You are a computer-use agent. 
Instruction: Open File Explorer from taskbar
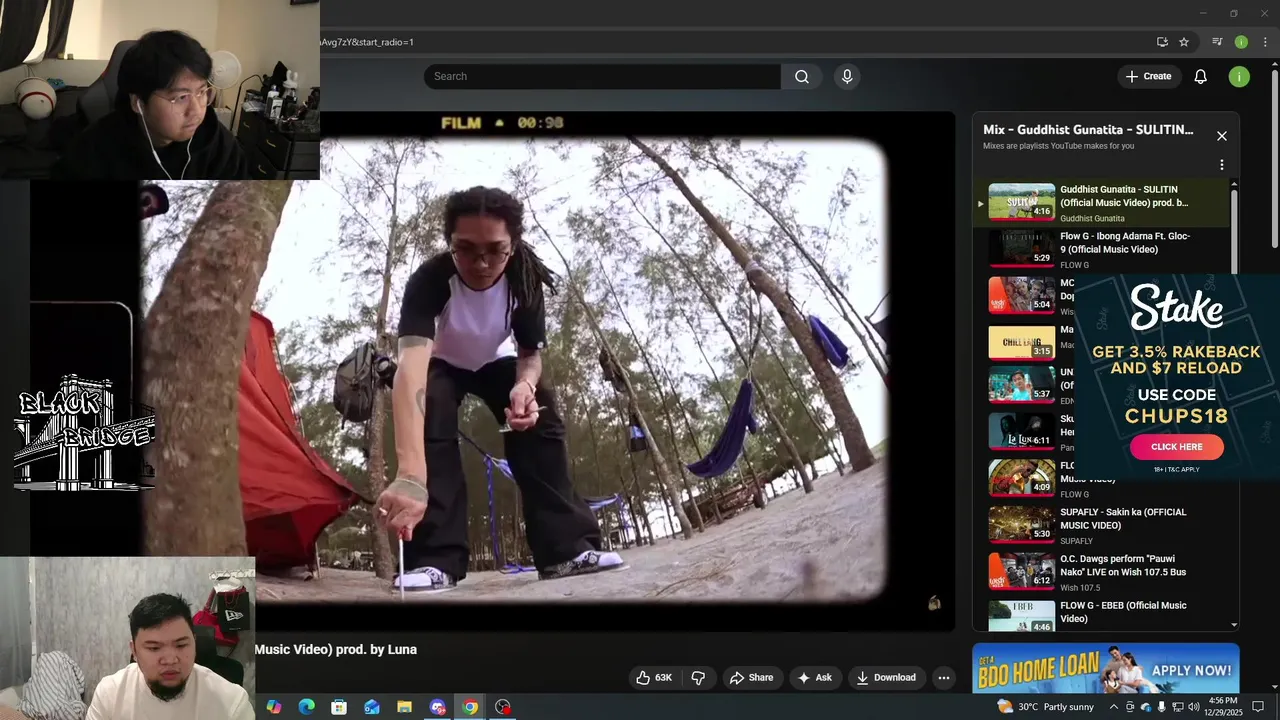pyautogui.click(x=404, y=707)
